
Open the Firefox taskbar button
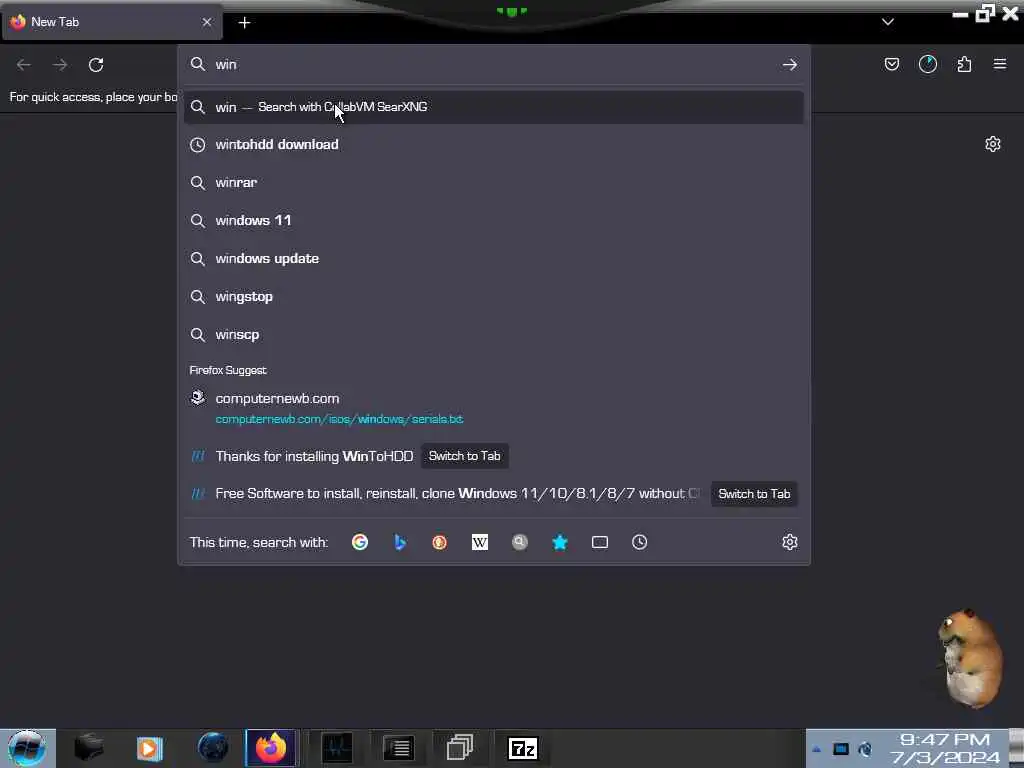(270, 748)
